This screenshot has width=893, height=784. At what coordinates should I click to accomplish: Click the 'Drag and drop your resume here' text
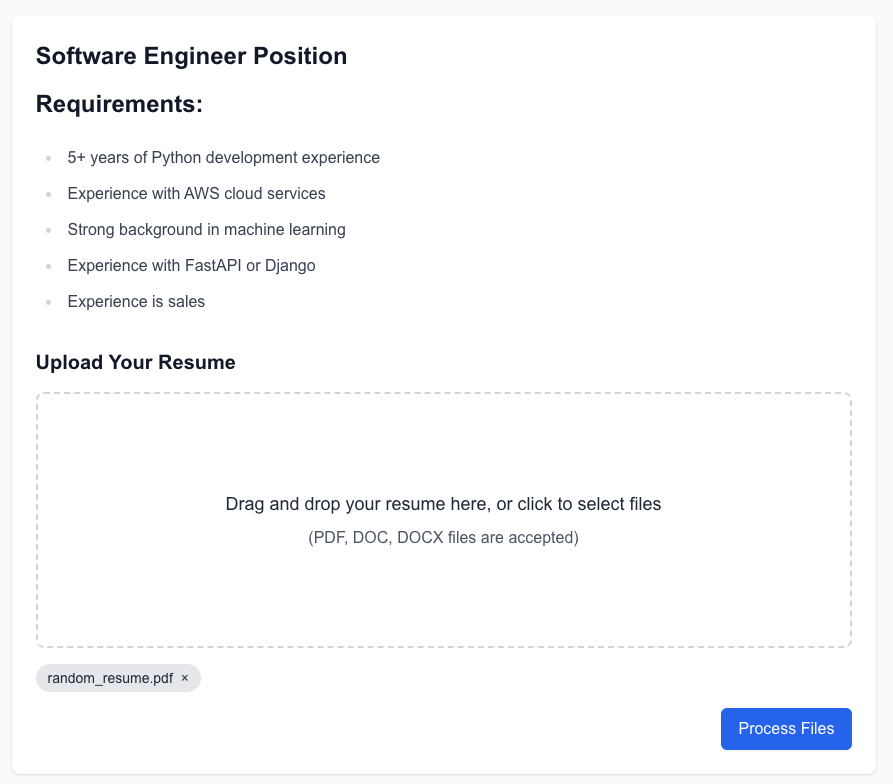pyautogui.click(x=443, y=504)
